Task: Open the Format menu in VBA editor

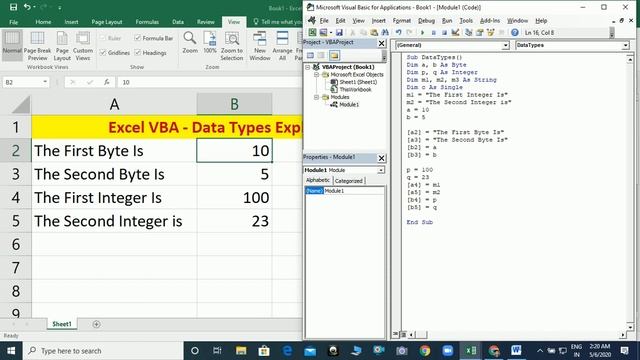Action: (x=402, y=20)
